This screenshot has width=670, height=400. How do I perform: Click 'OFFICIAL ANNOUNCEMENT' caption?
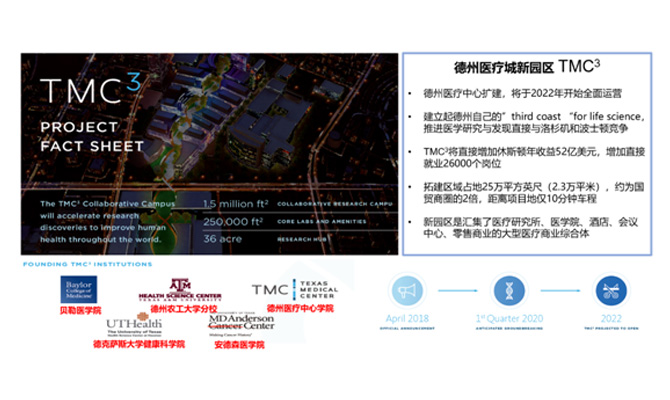pyautogui.click(x=407, y=328)
